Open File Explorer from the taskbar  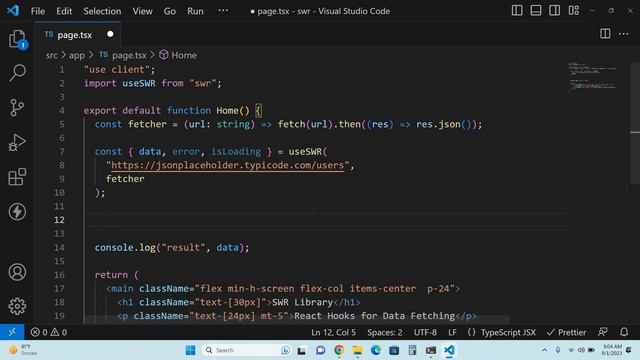[x=358, y=350]
